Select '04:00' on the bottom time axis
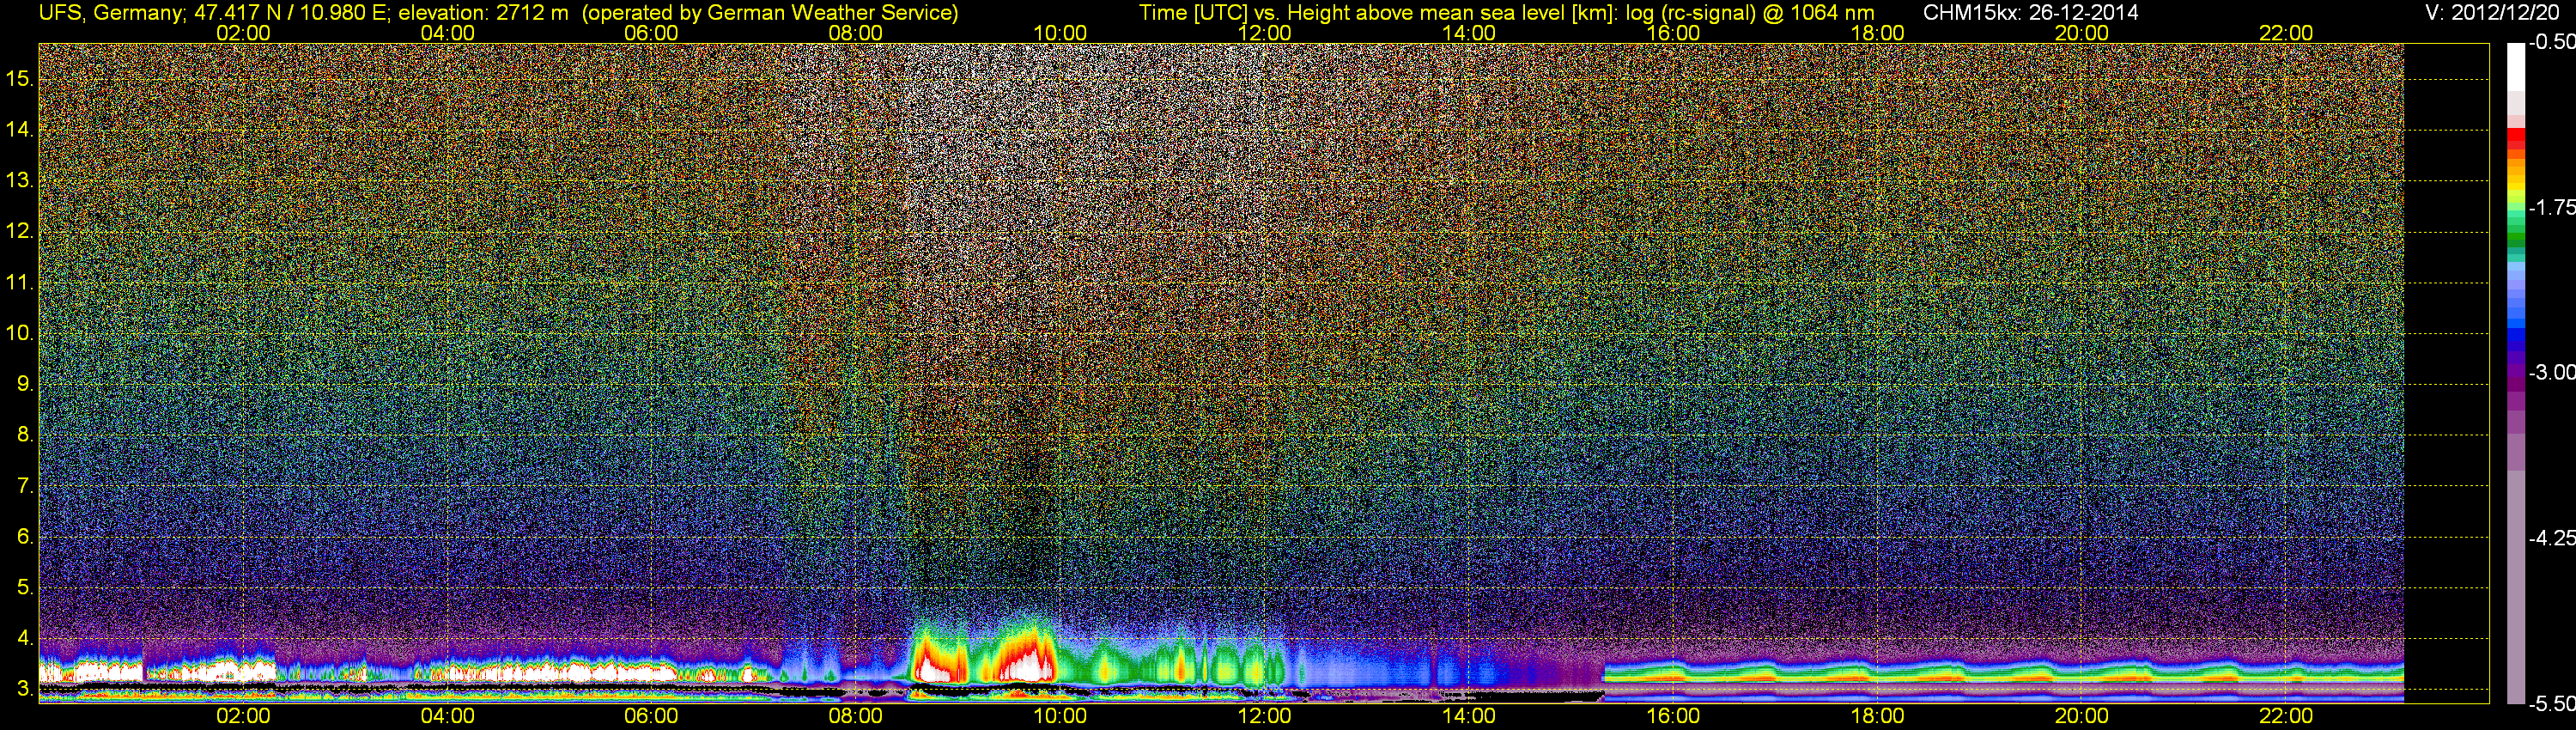 tap(447, 716)
